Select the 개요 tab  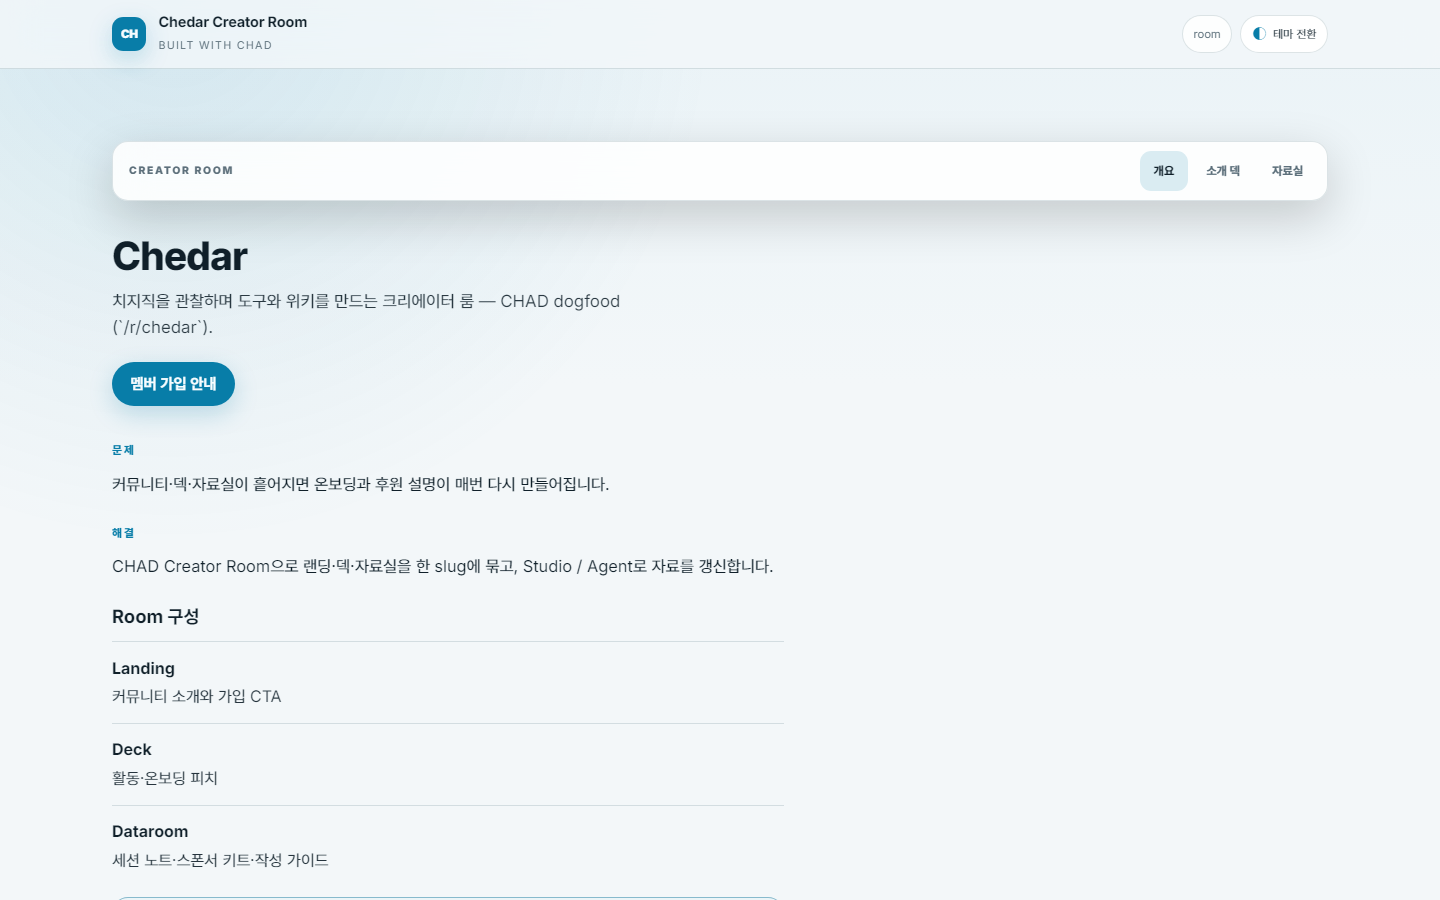point(1163,171)
